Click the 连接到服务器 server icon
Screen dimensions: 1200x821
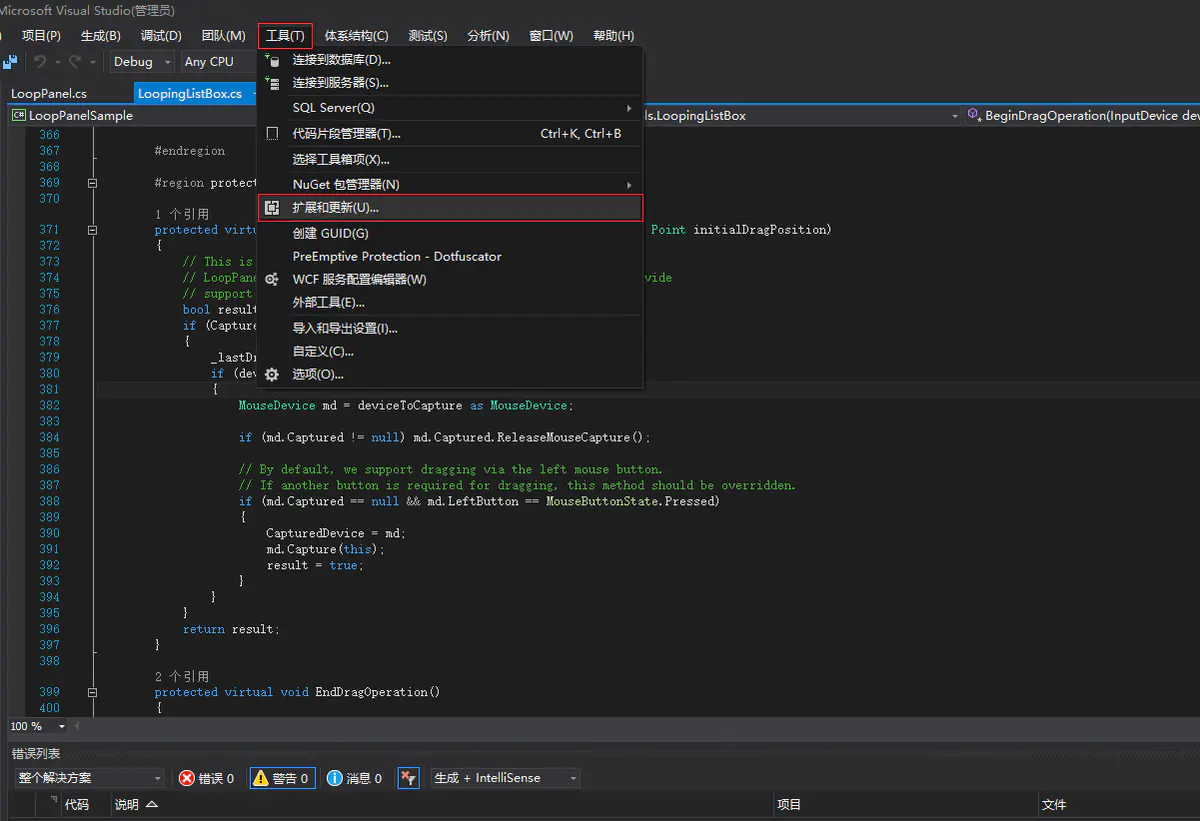pyautogui.click(x=272, y=83)
